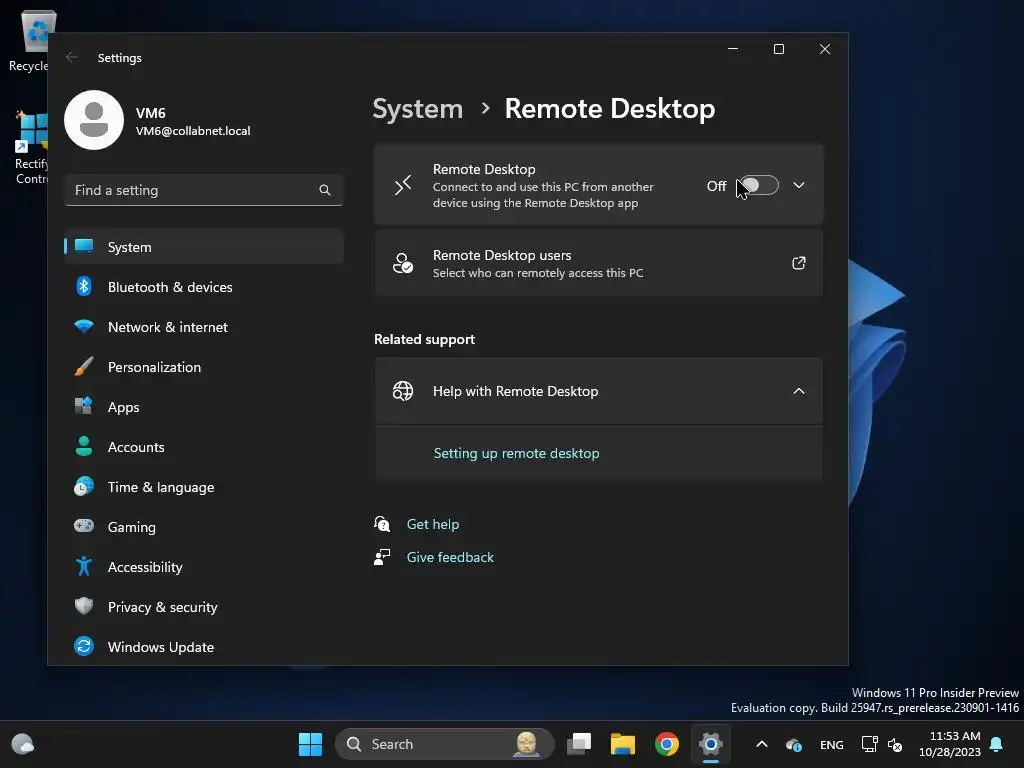
Task: Open the Setting up remote desktop link
Action: coord(516,453)
